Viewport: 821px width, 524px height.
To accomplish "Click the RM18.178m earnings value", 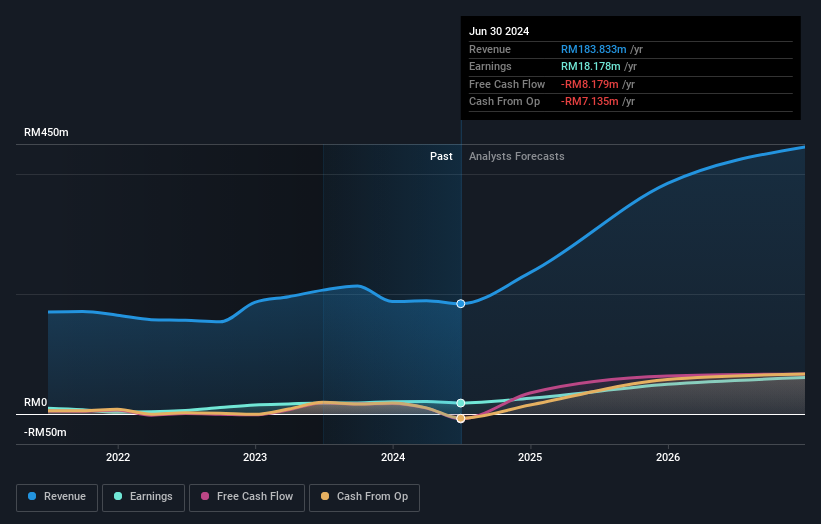I will pyautogui.click(x=591, y=66).
